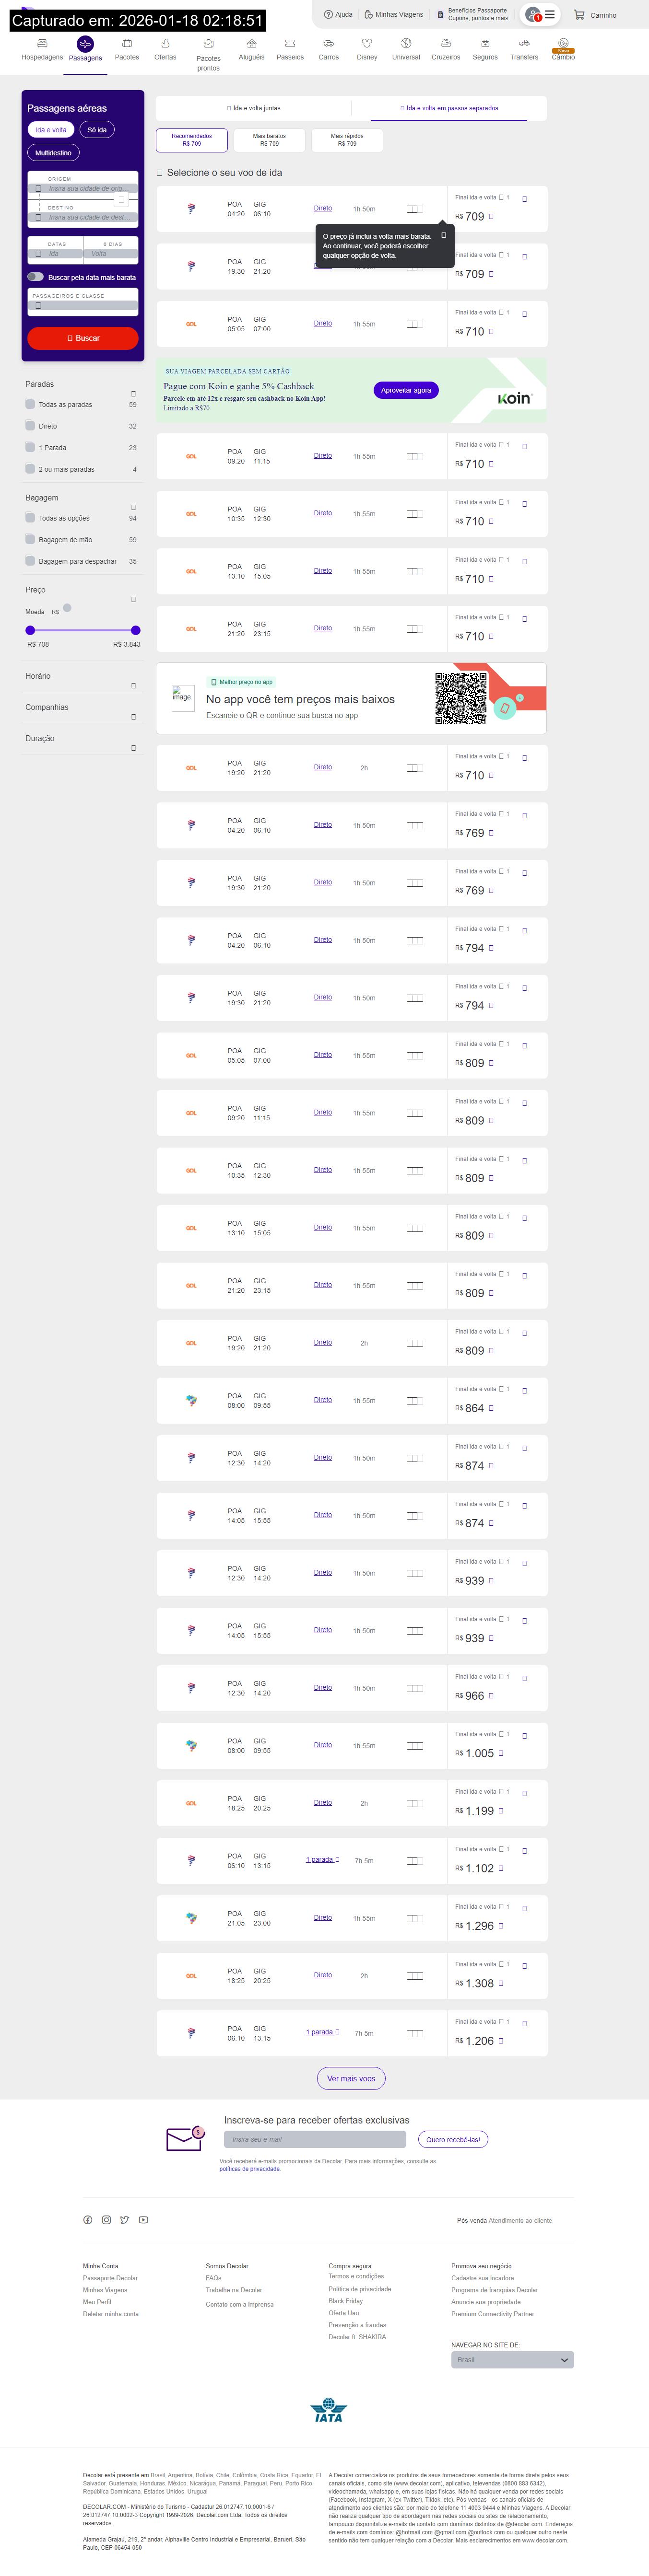The height and width of the screenshot is (2576, 649).
Task: Check the Direto stops filter
Action: pos(30,426)
